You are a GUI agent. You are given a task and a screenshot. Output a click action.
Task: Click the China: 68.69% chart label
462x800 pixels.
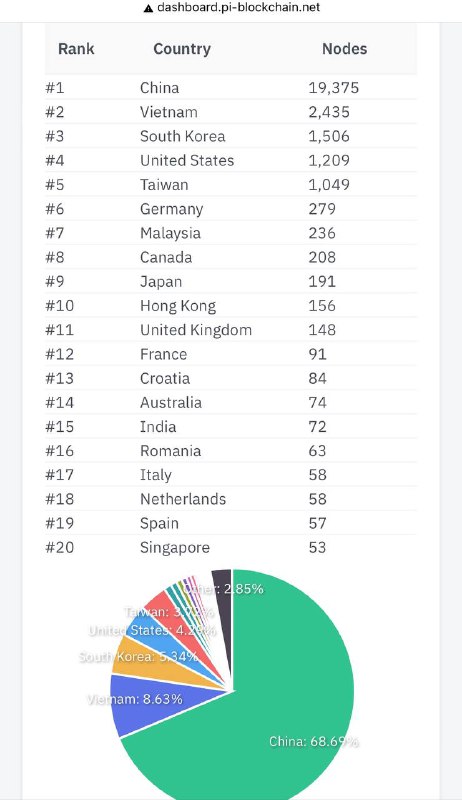313,741
